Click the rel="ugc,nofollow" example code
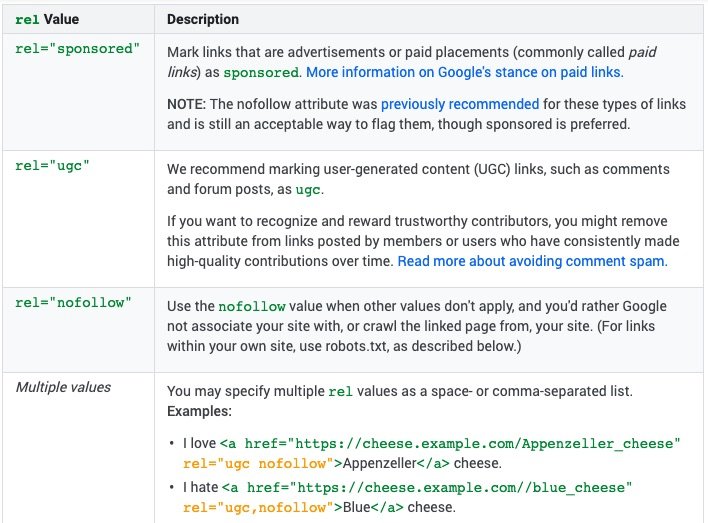The image size is (708, 523). click(258, 507)
